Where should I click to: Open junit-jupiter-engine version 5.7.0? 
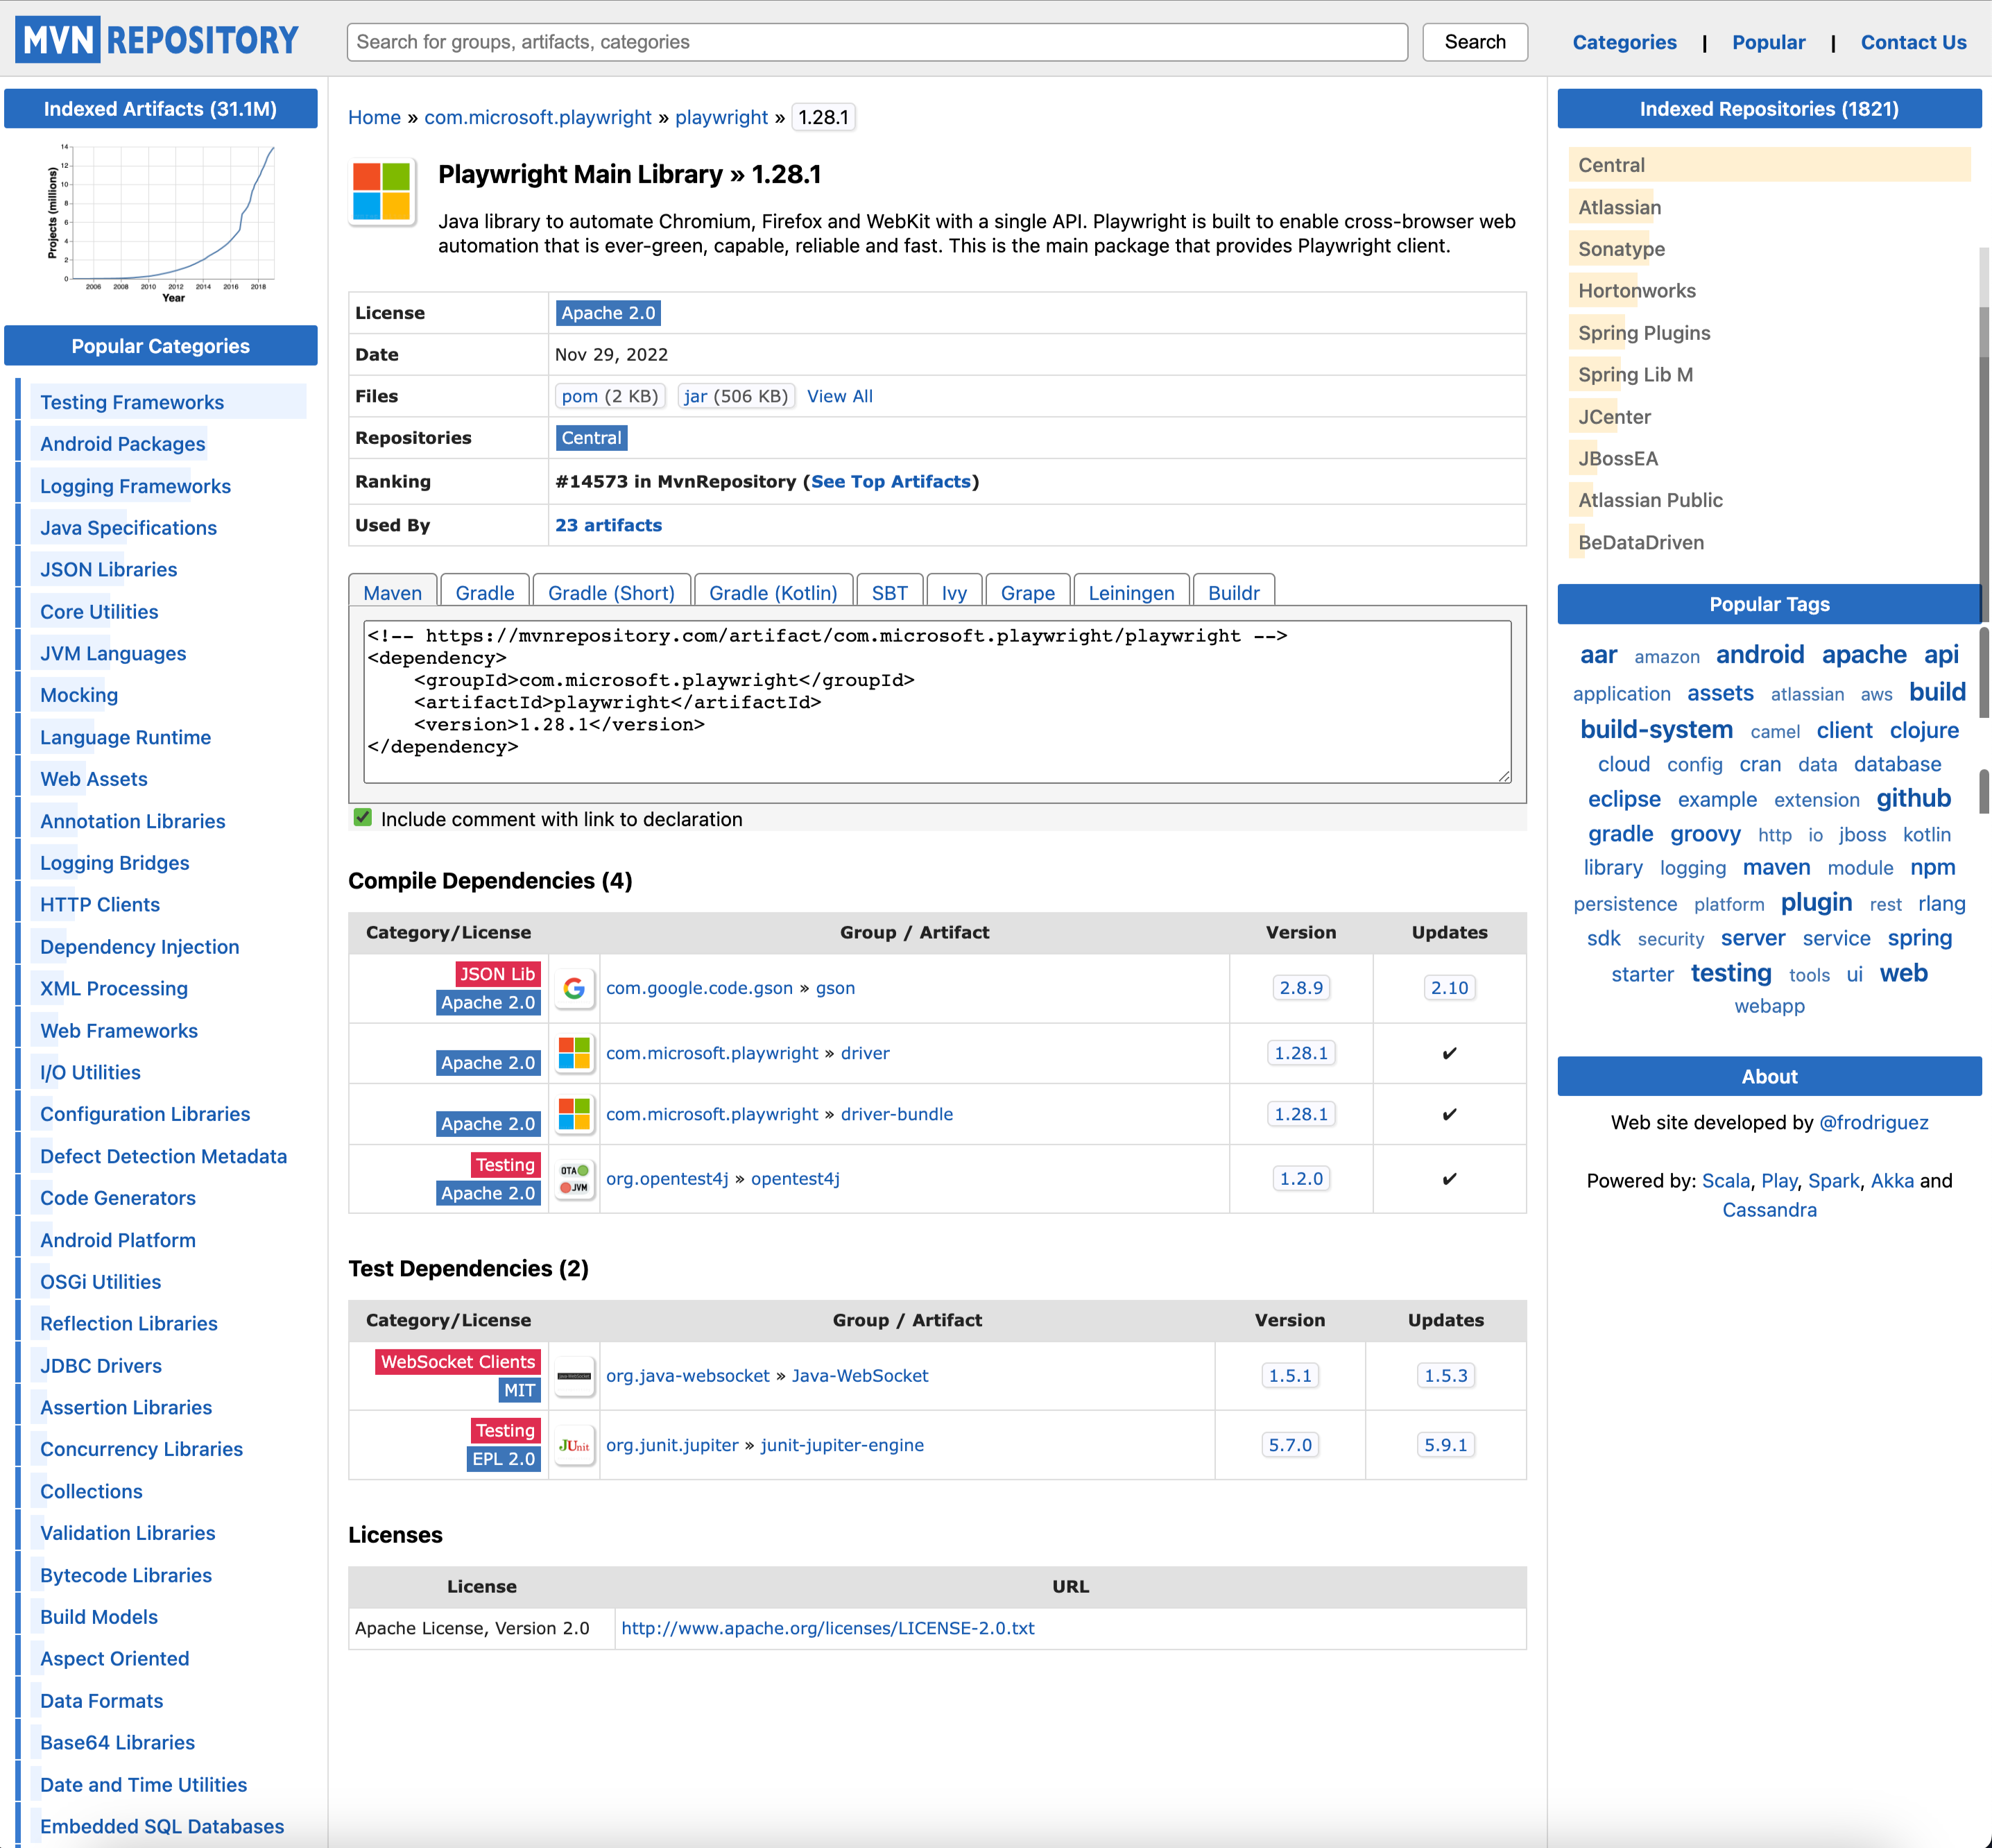click(x=1290, y=1446)
